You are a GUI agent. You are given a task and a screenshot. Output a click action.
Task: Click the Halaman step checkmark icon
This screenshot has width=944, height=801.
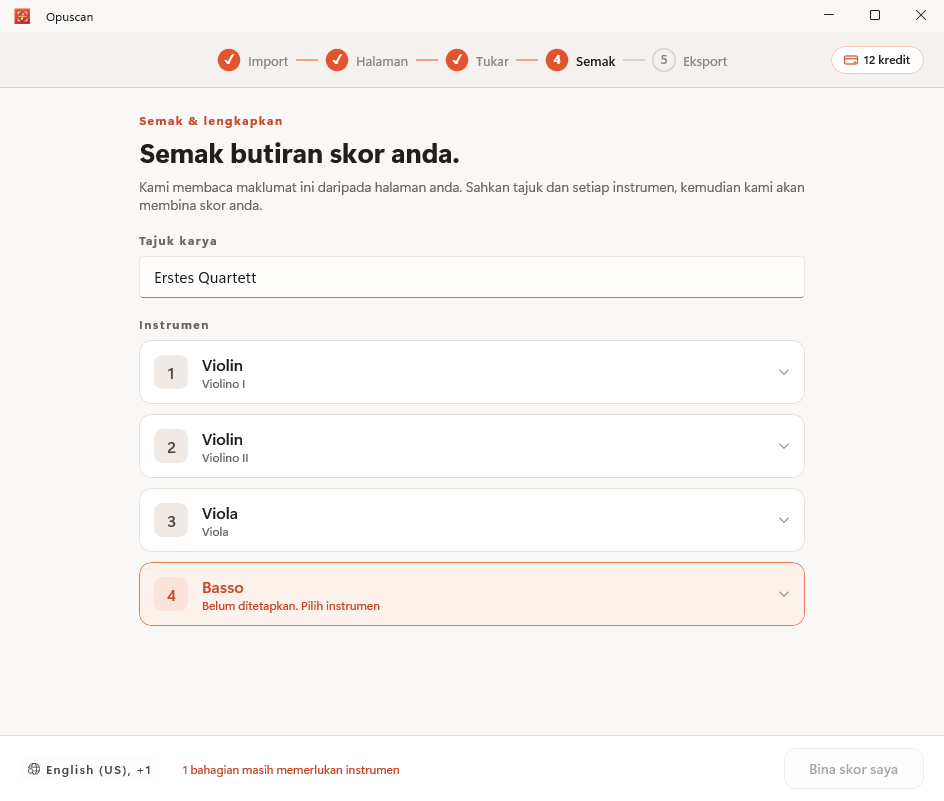(x=337, y=60)
